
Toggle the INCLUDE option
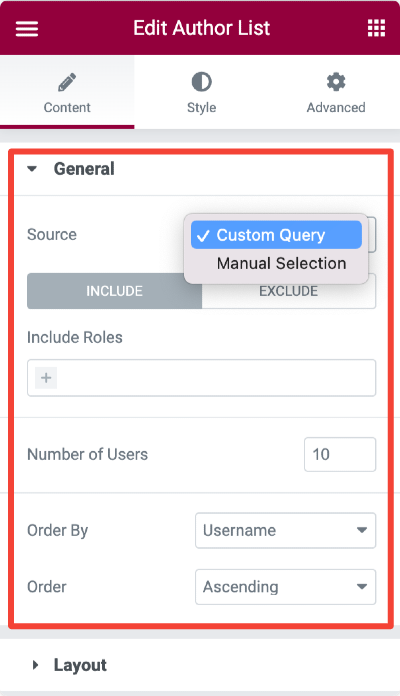(x=115, y=291)
